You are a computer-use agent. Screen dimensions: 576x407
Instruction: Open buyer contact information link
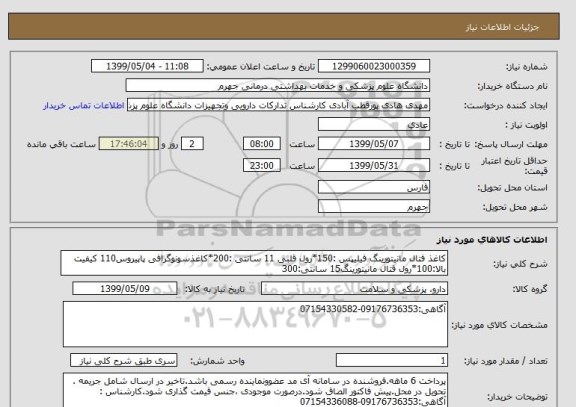84,105
